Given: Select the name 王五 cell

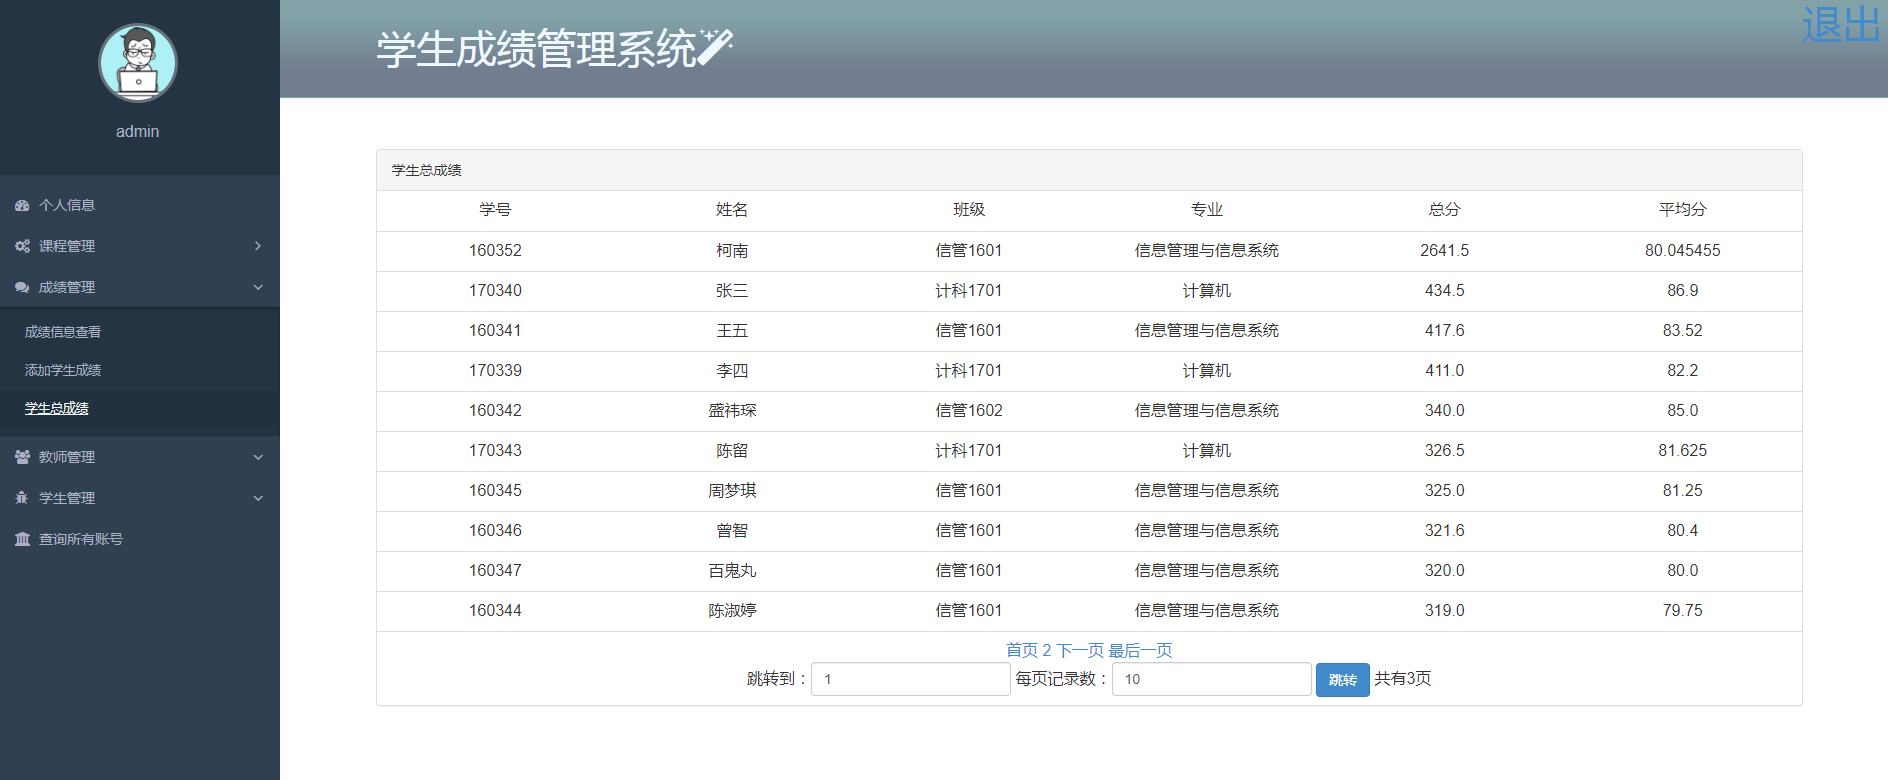Looking at the screenshot, I should click(x=732, y=331).
